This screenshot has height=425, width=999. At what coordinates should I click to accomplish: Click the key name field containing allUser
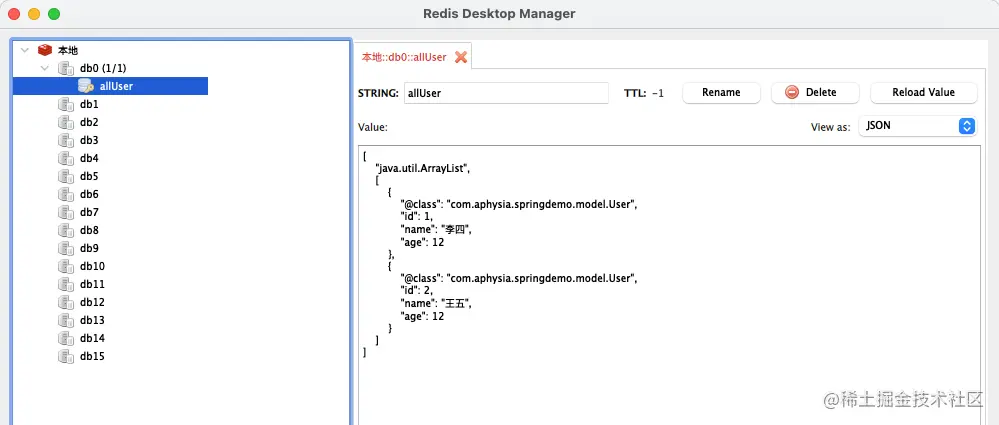tap(506, 93)
